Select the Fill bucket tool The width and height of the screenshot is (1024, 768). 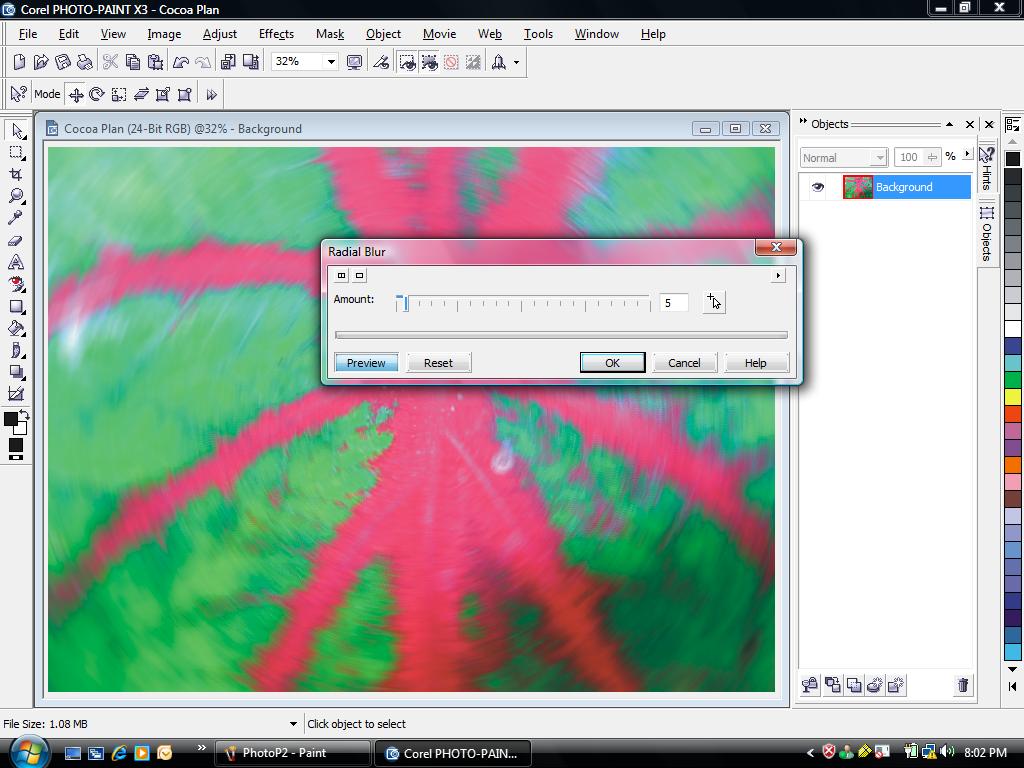(16, 328)
